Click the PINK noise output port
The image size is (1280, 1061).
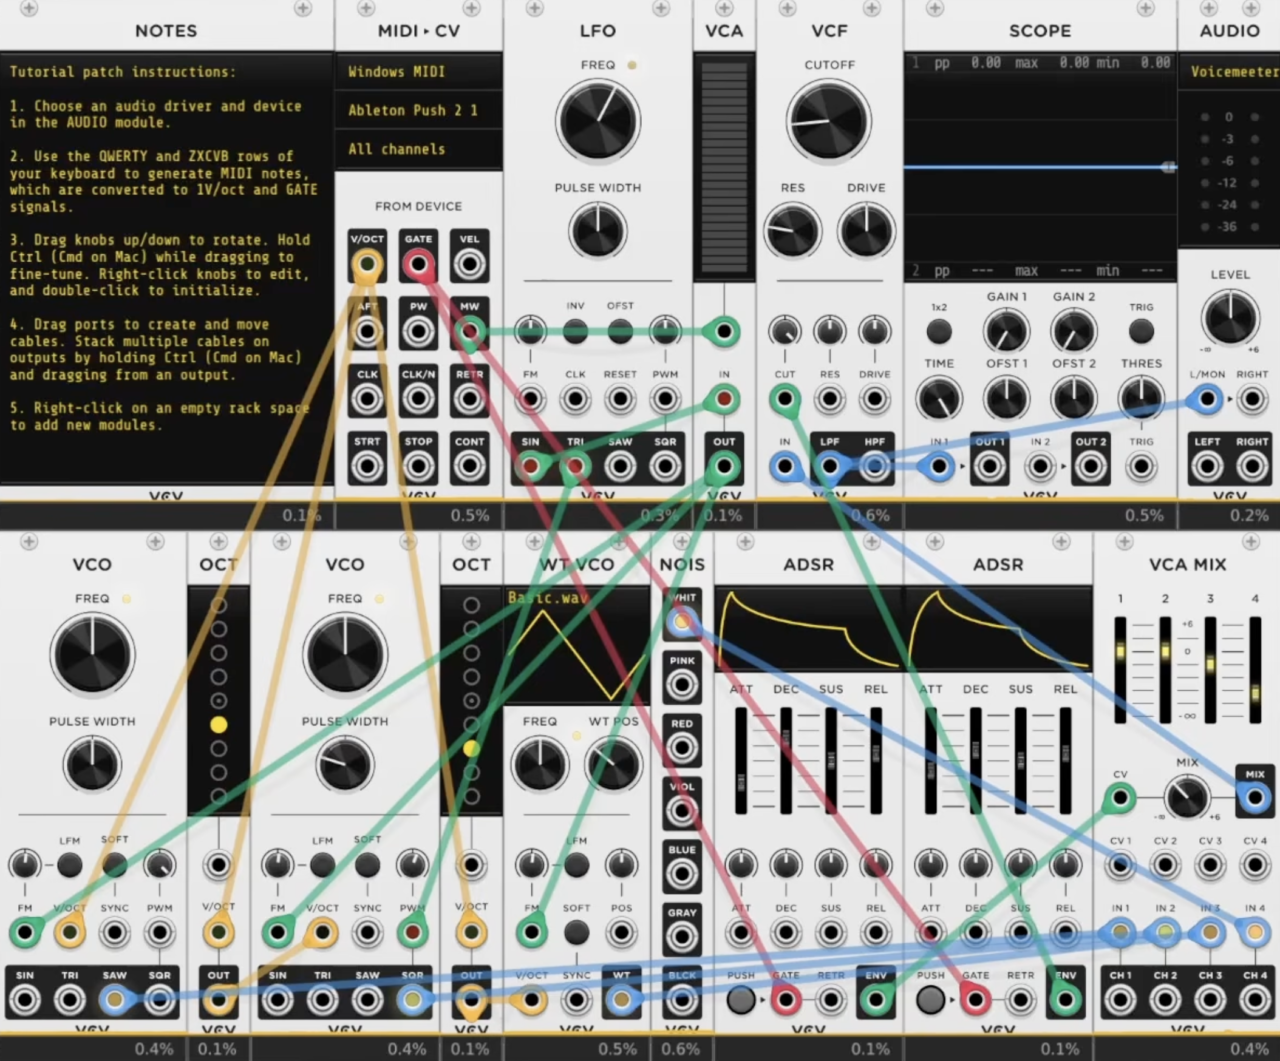click(x=682, y=685)
